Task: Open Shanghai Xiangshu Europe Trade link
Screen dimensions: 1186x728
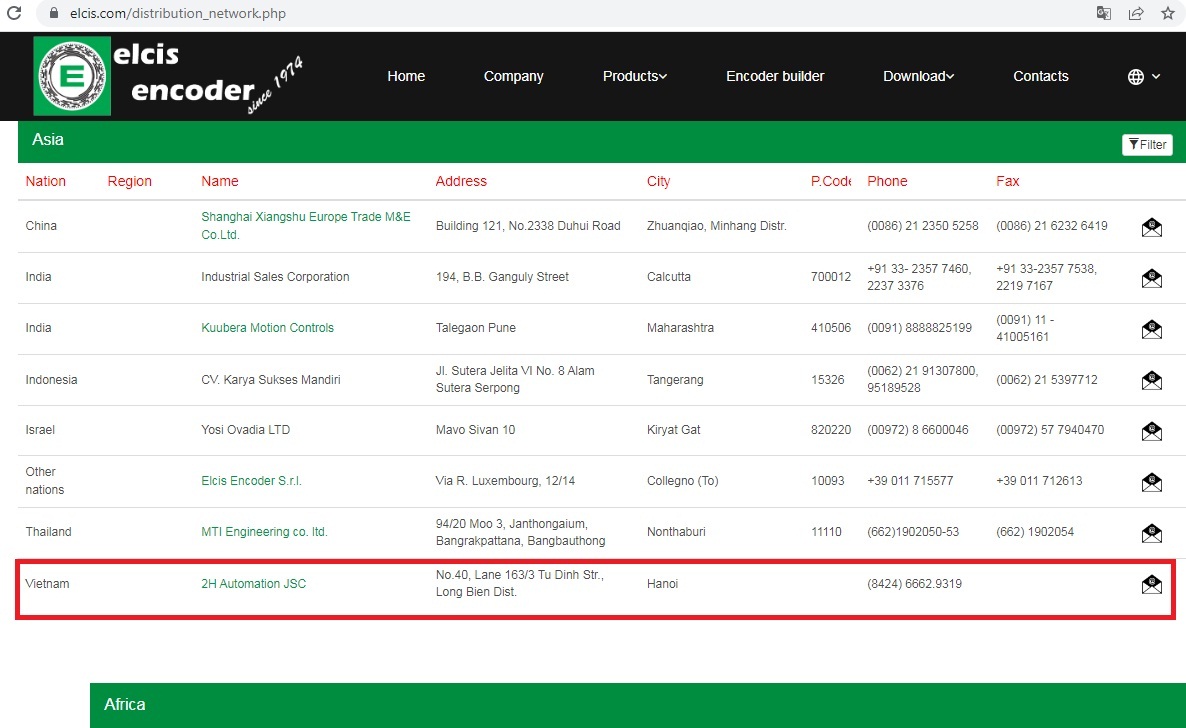Action: click(306, 226)
